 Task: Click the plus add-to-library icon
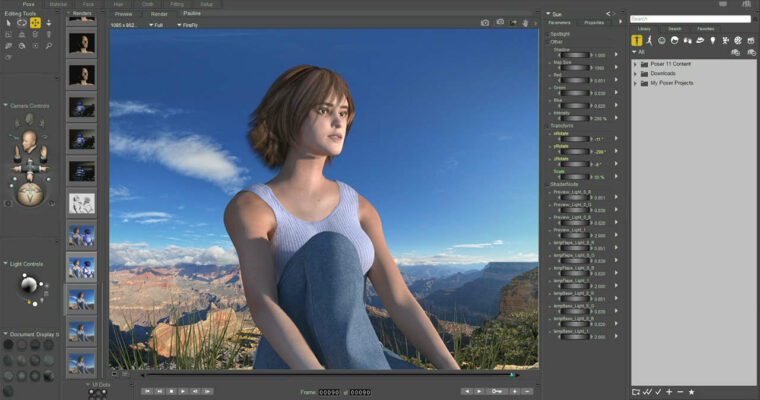tap(669, 392)
